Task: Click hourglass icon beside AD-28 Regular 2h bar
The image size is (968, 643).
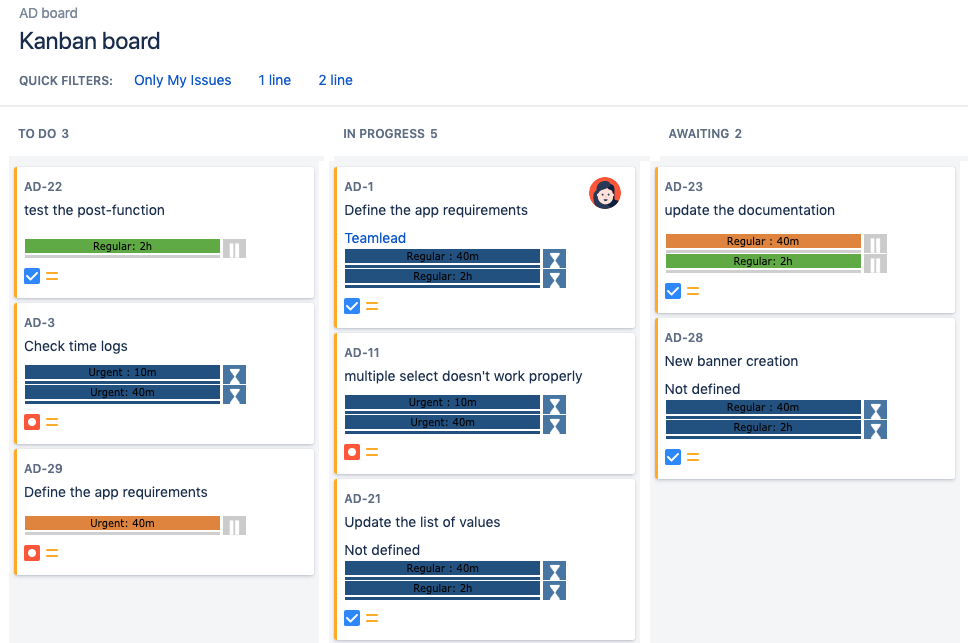Action: point(875,430)
